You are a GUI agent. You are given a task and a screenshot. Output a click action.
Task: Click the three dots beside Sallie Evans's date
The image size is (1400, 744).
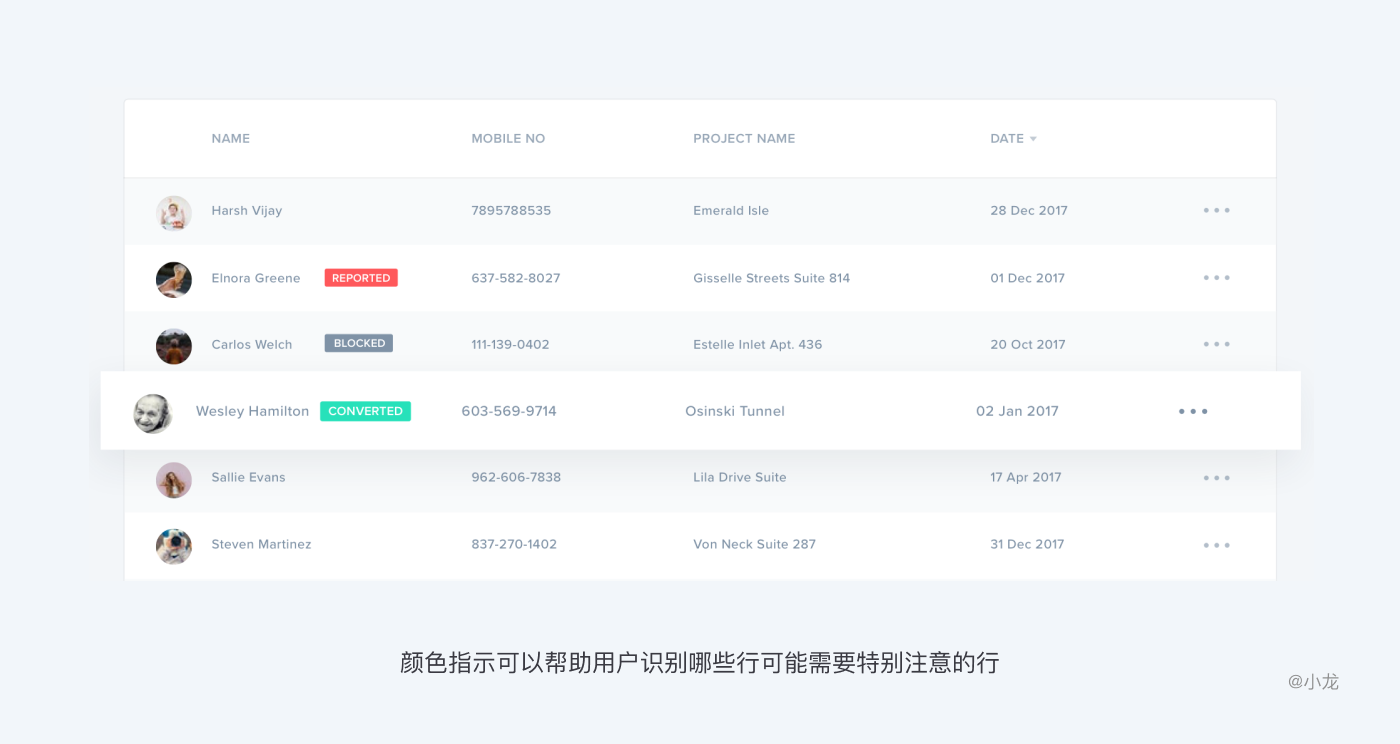point(1216,478)
